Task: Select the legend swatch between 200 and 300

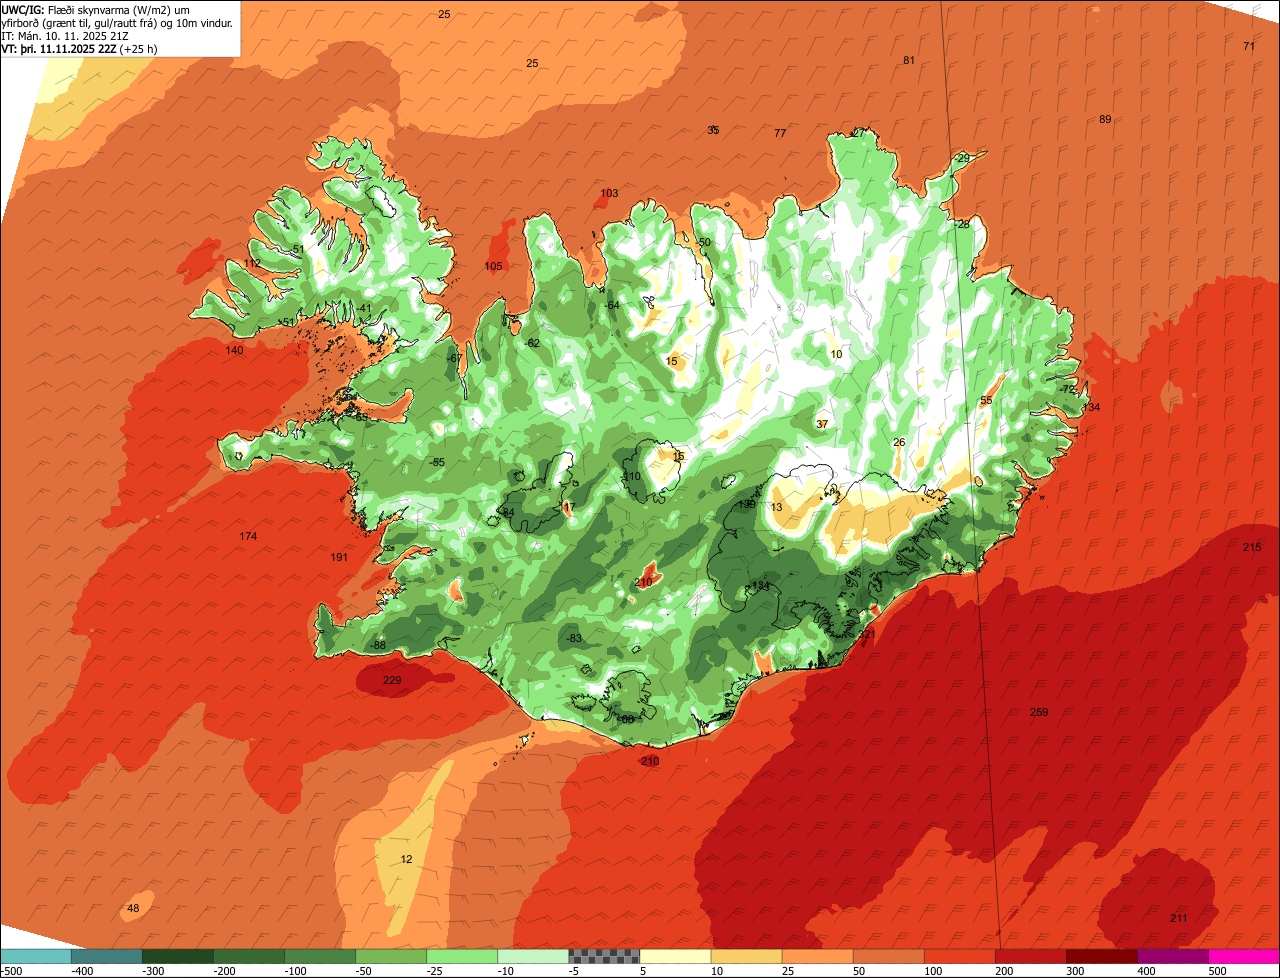Action: [1029, 956]
